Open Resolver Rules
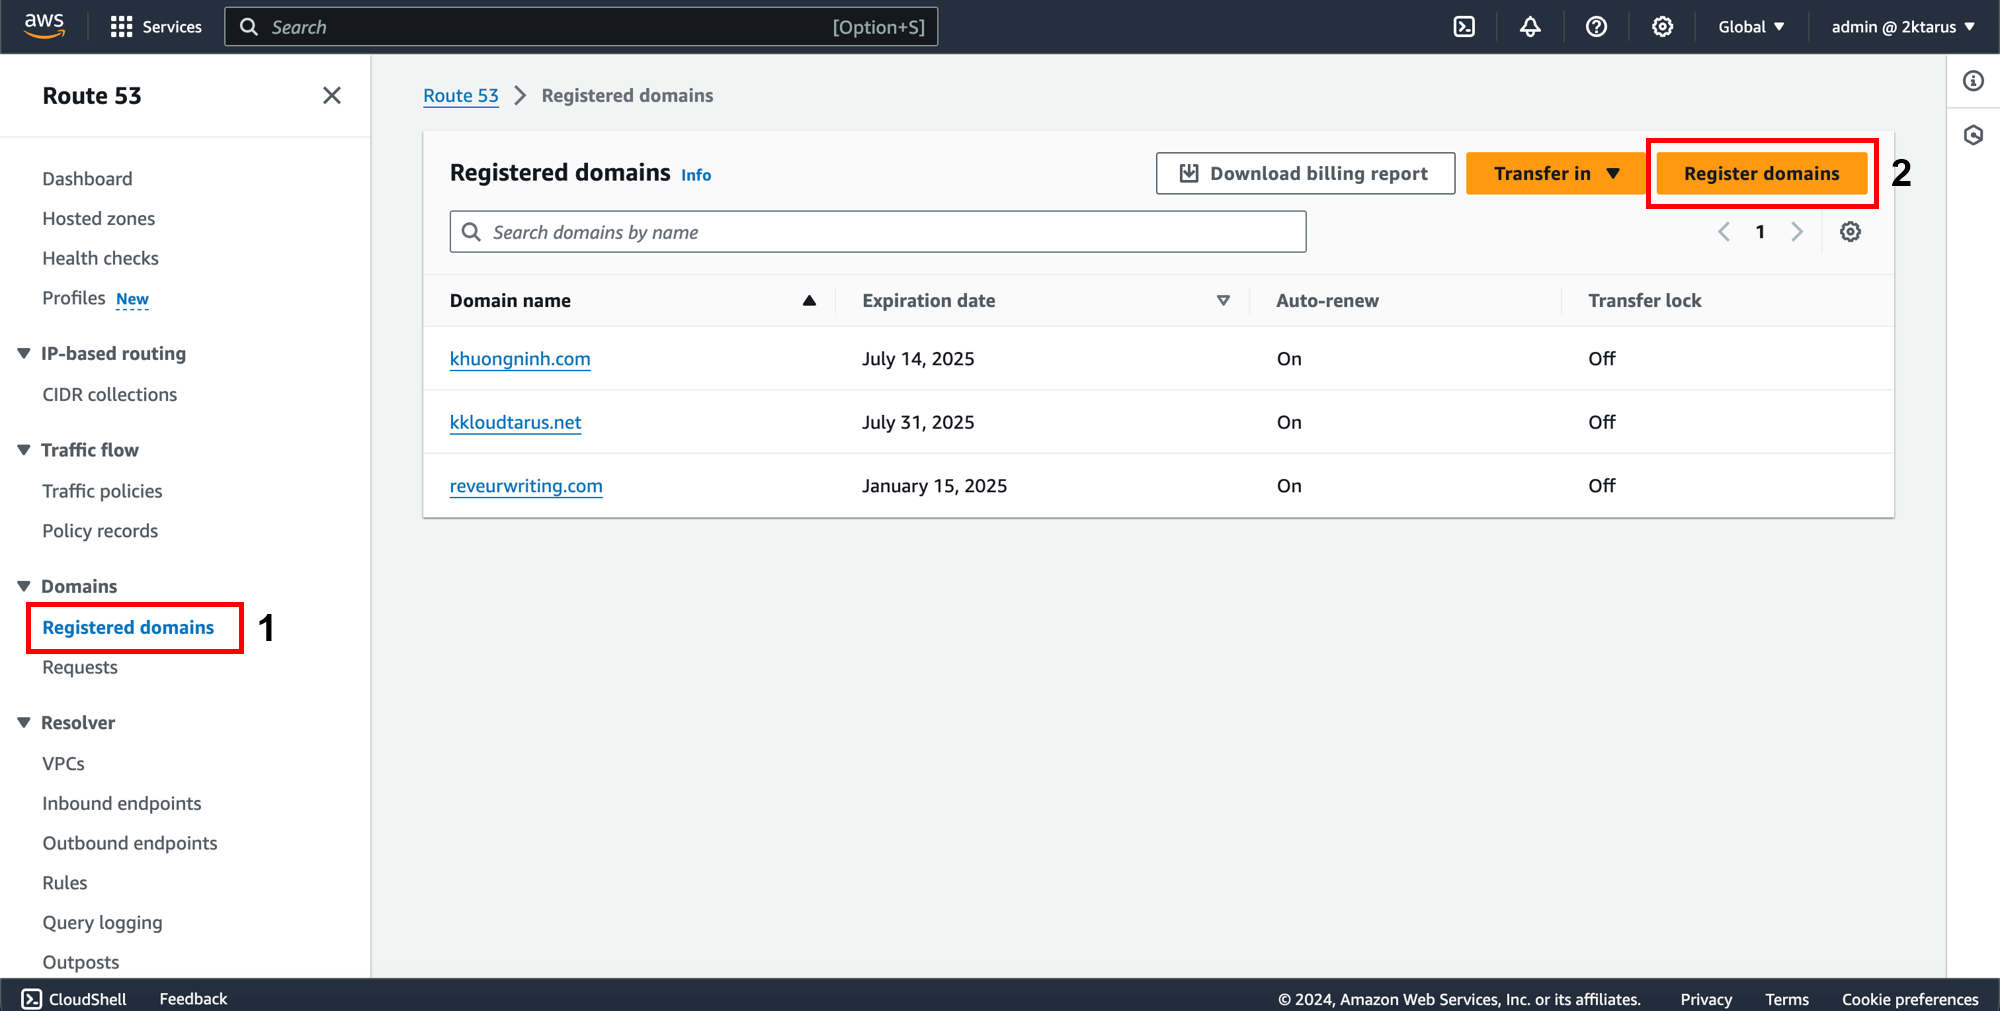Screen dimensions: 2000x1011 tap(64, 883)
